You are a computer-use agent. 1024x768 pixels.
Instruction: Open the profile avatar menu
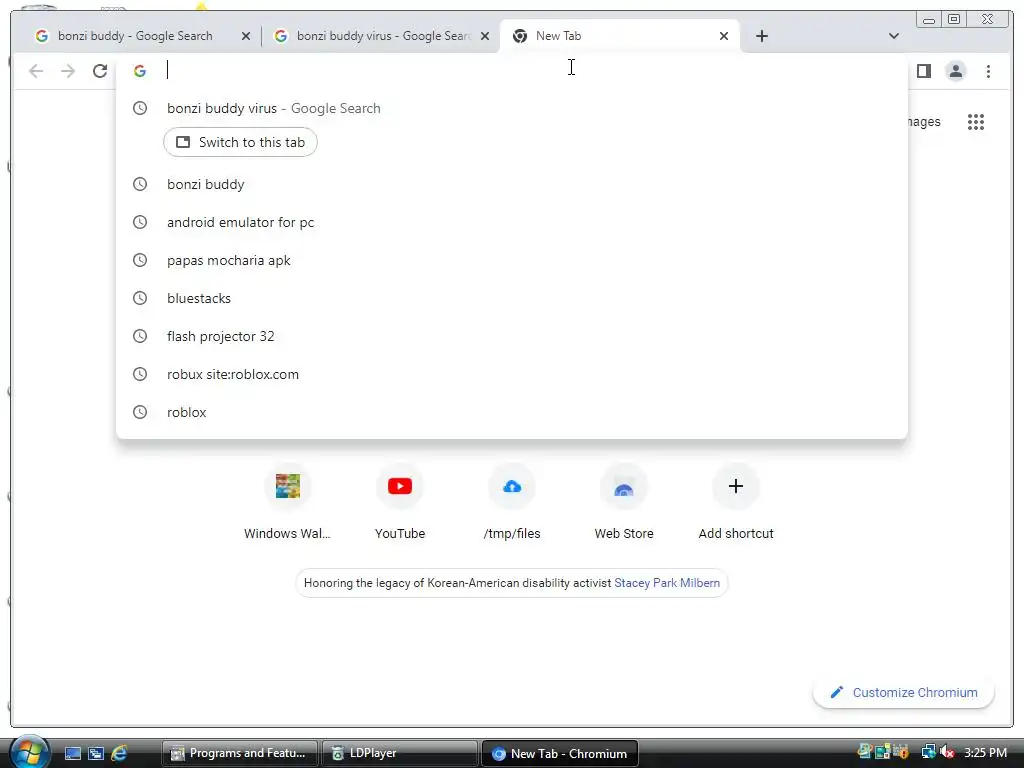click(x=955, y=71)
